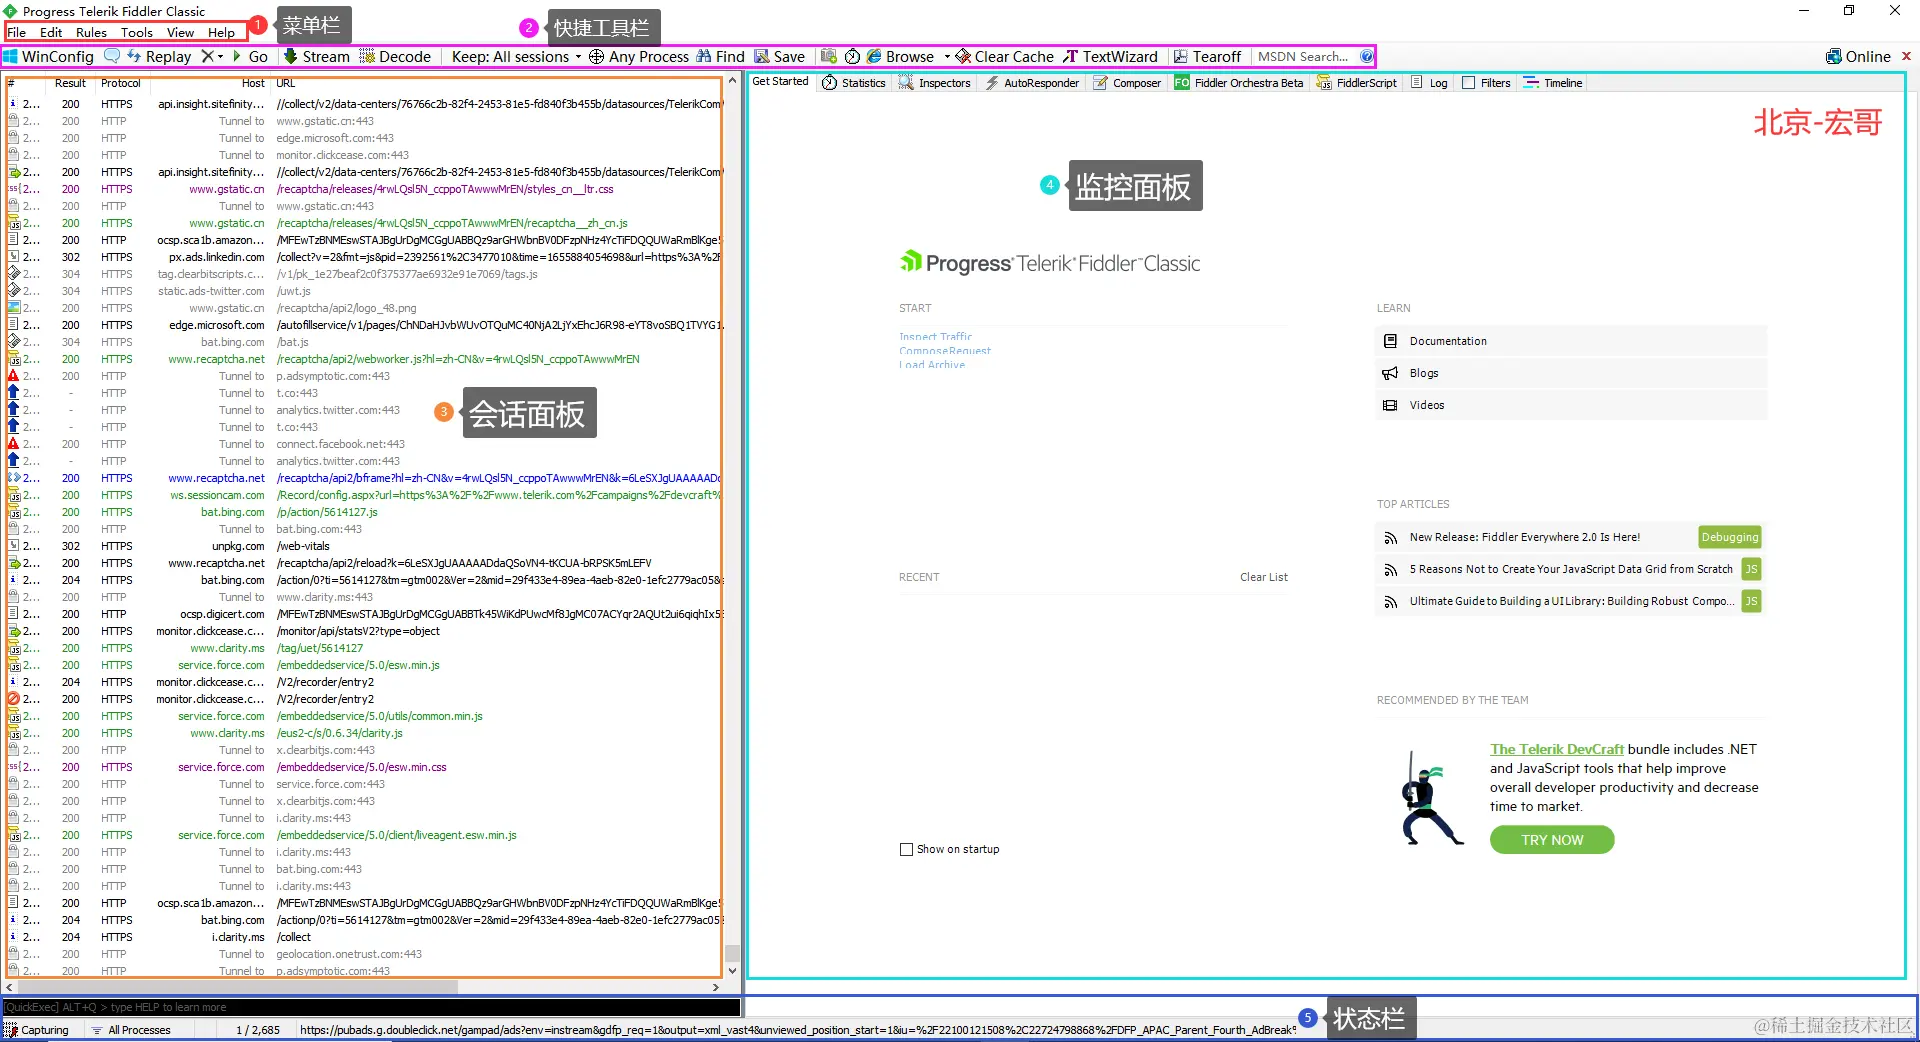
Task: Open the Rules menu
Action: tap(91, 33)
